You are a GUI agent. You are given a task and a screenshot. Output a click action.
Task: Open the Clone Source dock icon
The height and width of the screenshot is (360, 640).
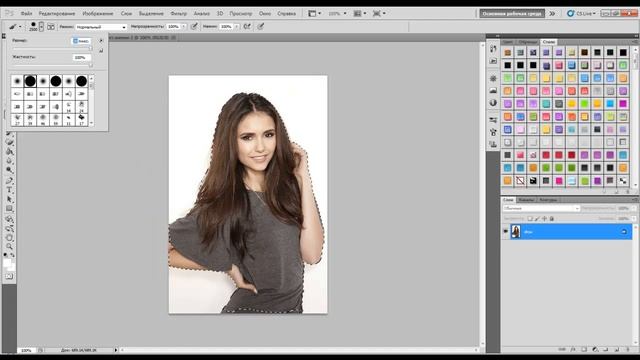coord(493,144)
